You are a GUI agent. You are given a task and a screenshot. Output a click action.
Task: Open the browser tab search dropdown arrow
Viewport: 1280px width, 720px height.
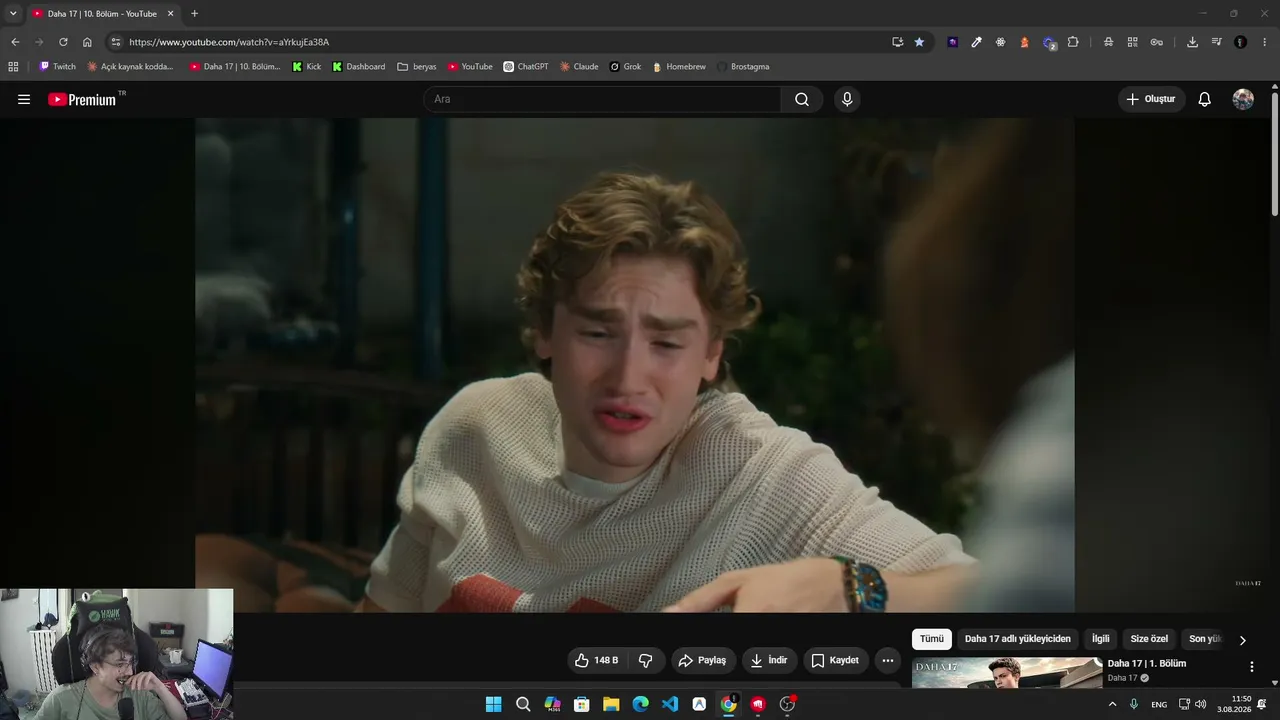(13, 13)
